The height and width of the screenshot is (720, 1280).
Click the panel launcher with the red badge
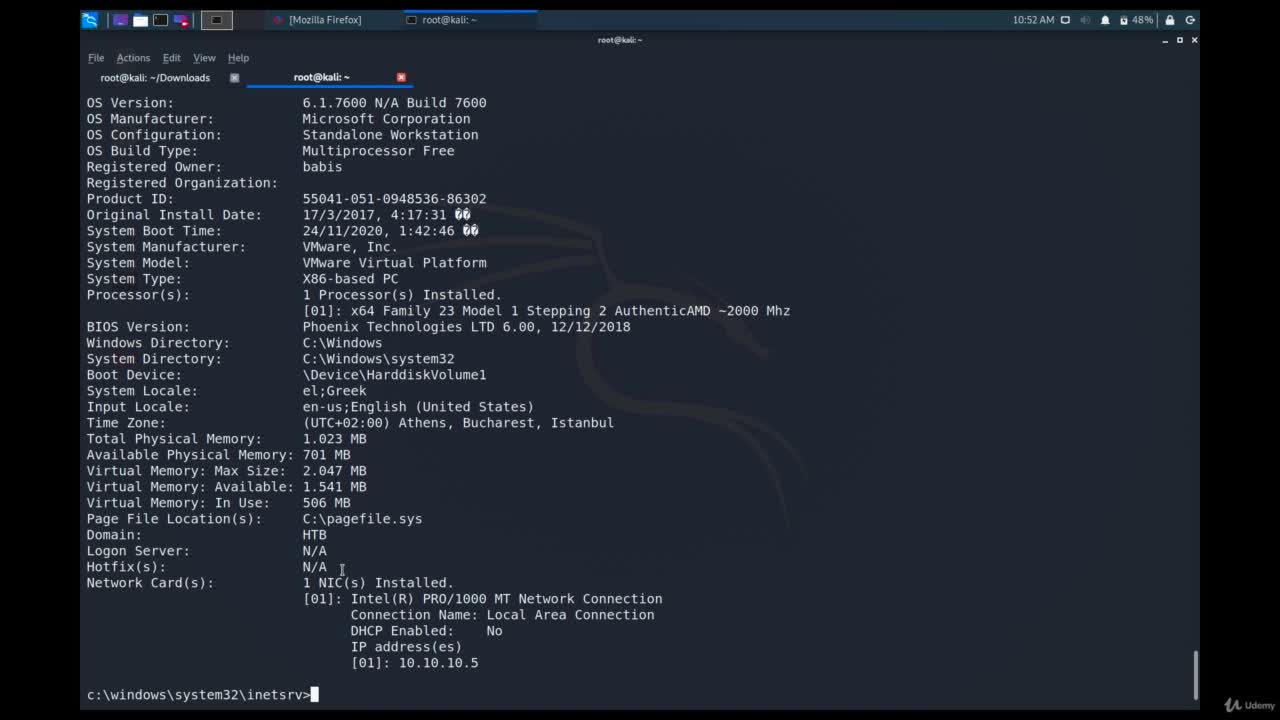[181, 20]
